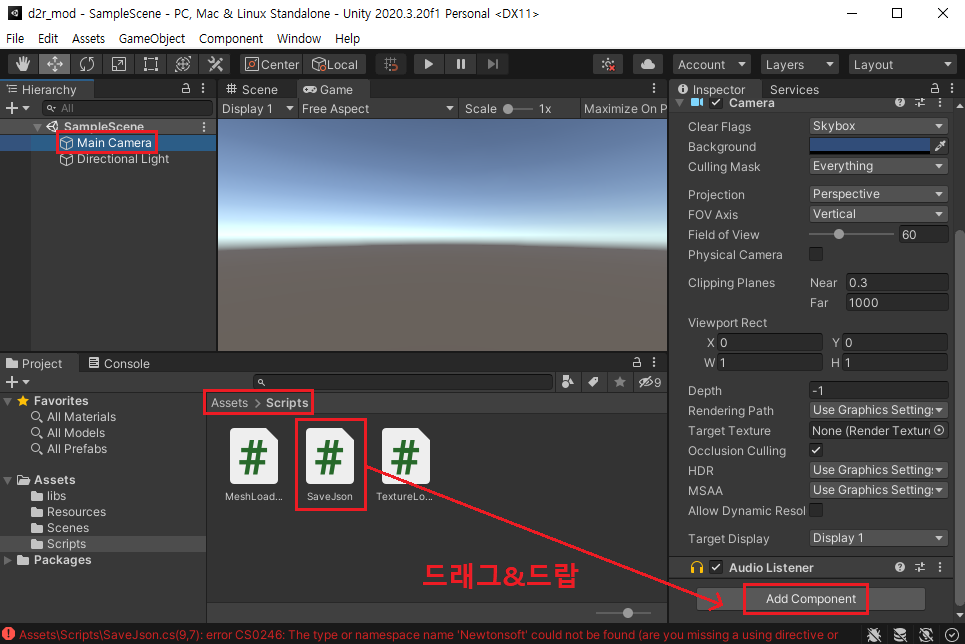Open the File menu

[15, 38]
